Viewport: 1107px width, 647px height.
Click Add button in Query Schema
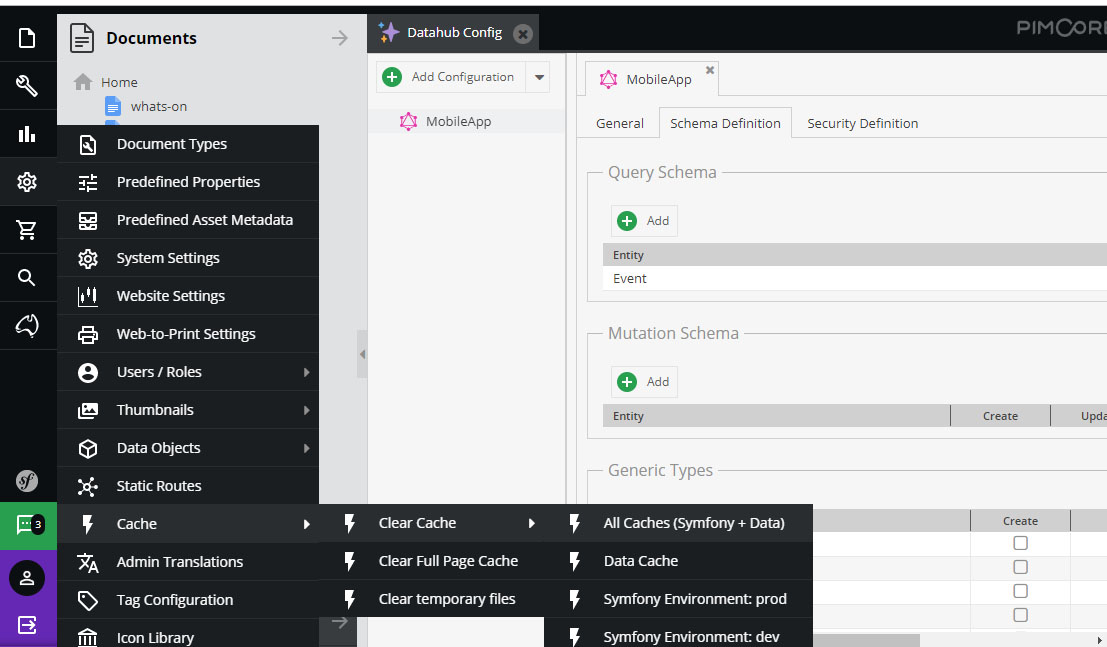pos(644,221)
